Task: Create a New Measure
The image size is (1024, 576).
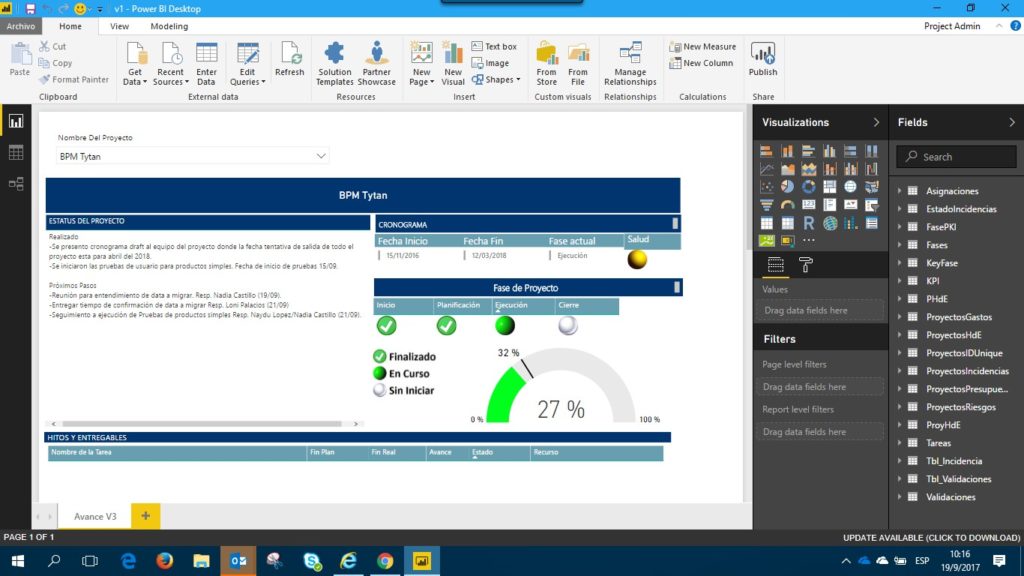Action: tap(703, 46)
